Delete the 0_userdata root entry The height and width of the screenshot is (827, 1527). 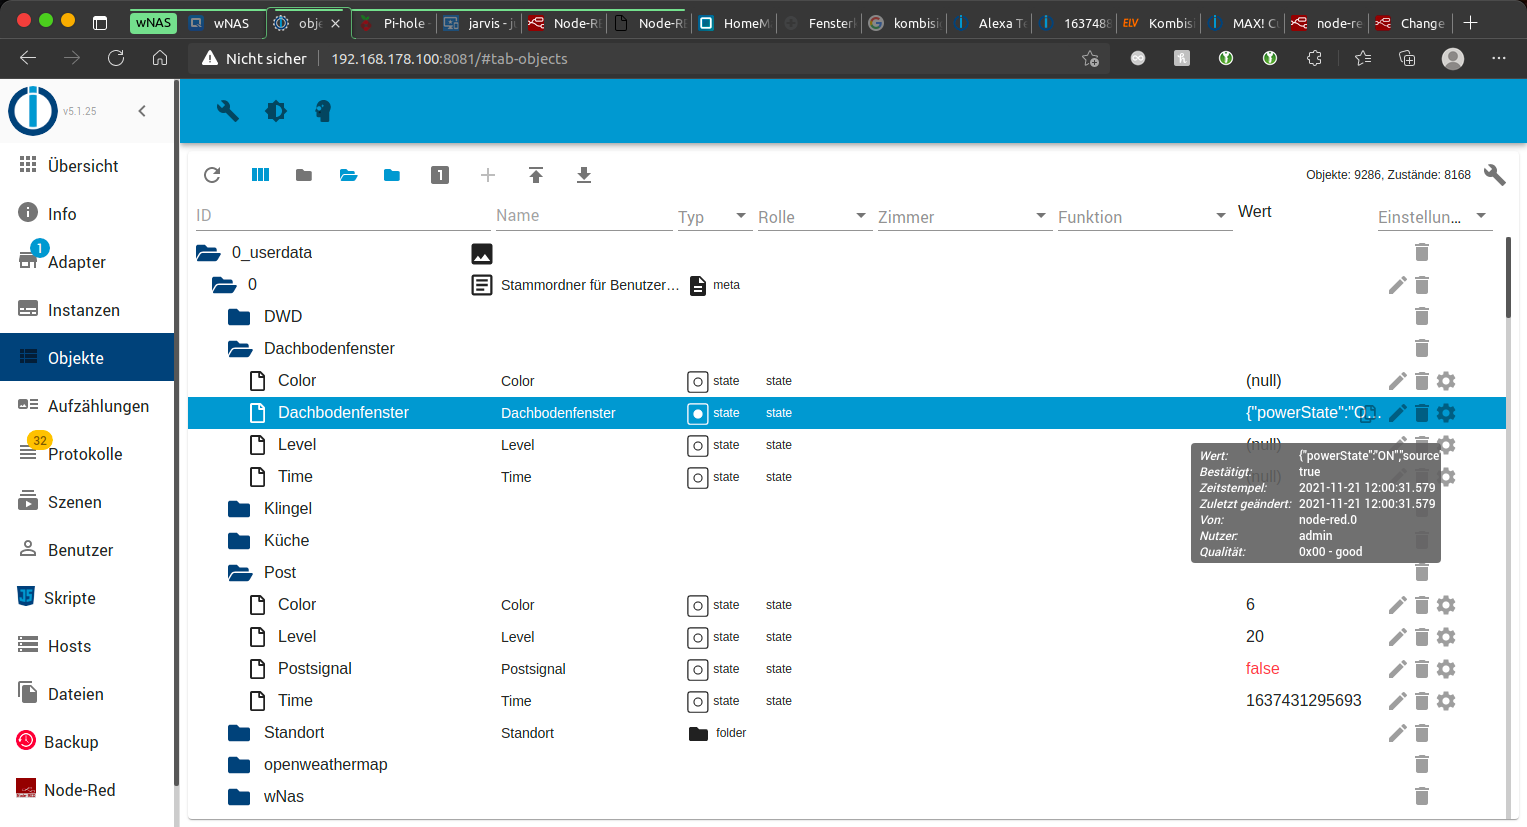(1422, 252)
